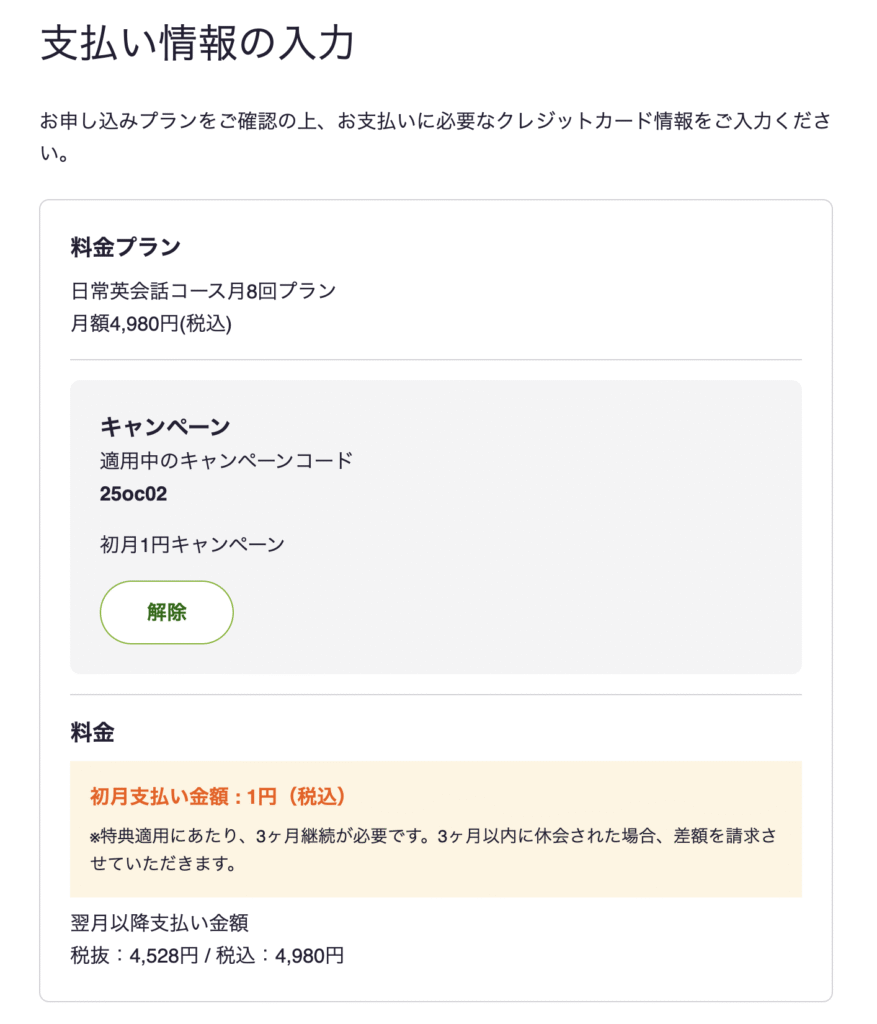This screenshot has height=1024, width=877.
Task: Select the 料金プラン section heading
Action: pos(125,247)
